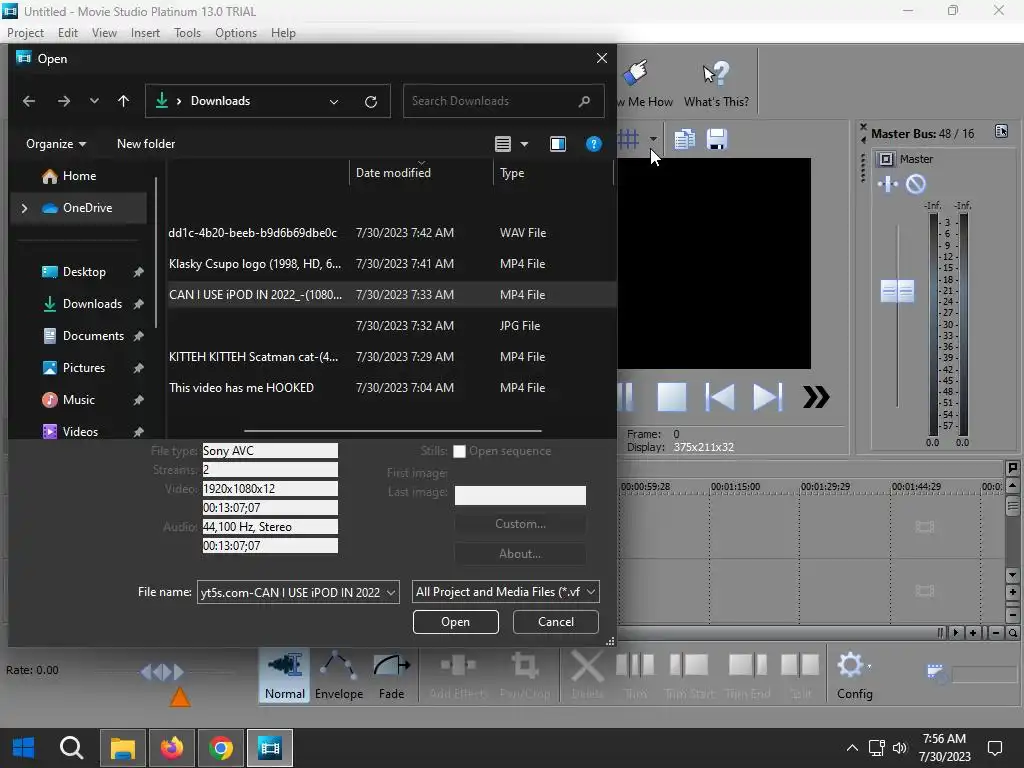This screenshot has width=1024, height=768.
Task: Toggle the preview pane in Open dialog
Action: click(558, 144)
